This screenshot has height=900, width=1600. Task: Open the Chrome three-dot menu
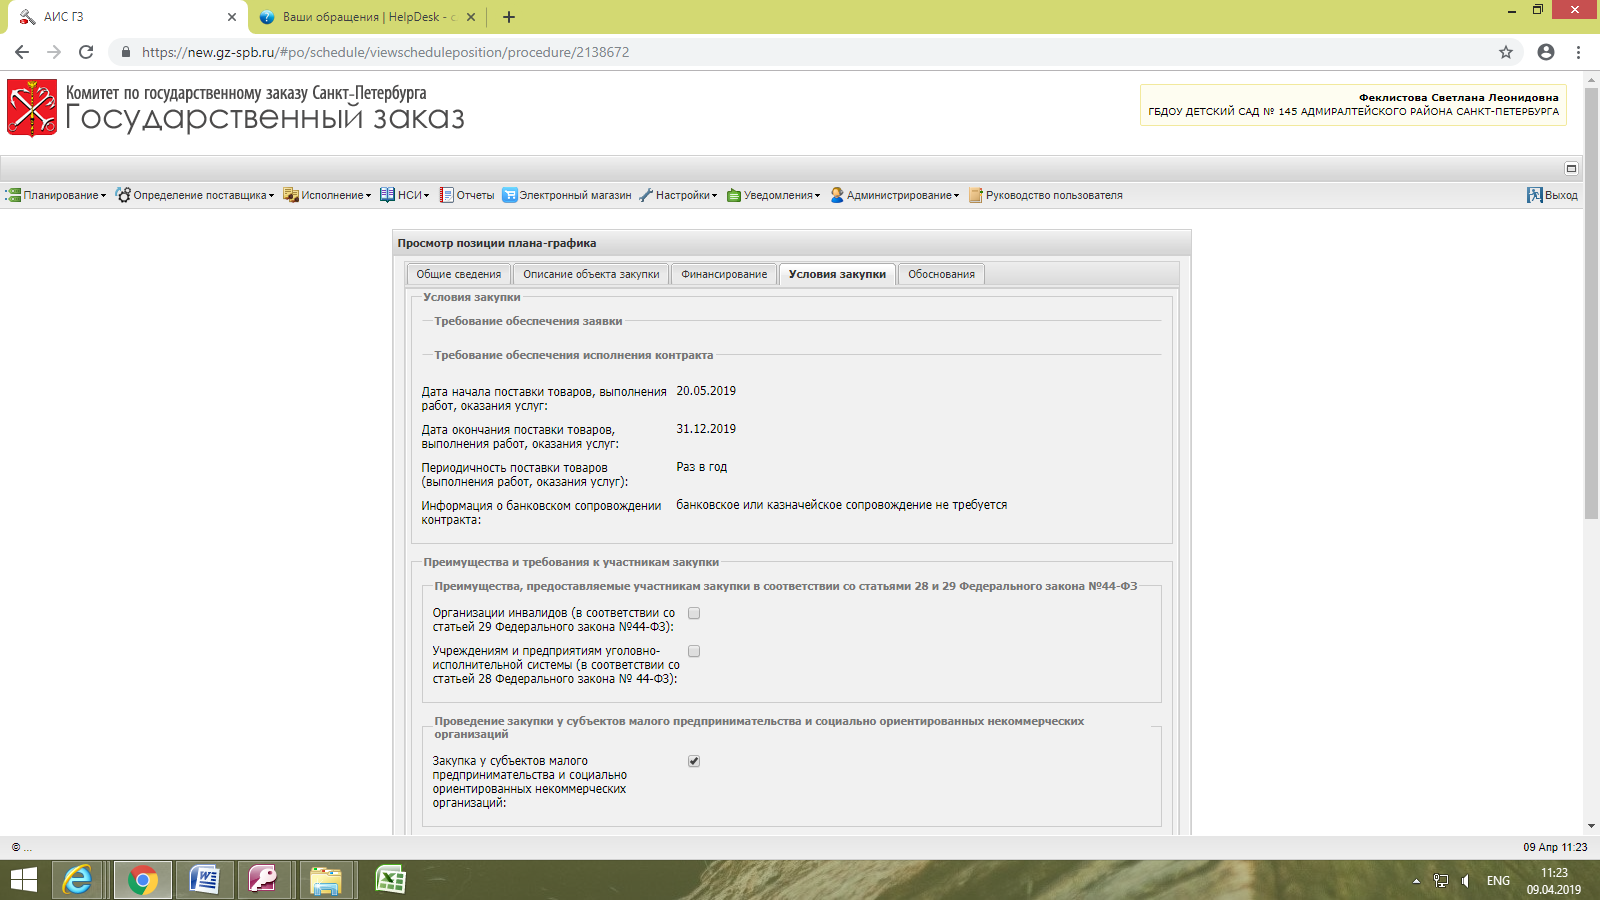[1579, 52]
